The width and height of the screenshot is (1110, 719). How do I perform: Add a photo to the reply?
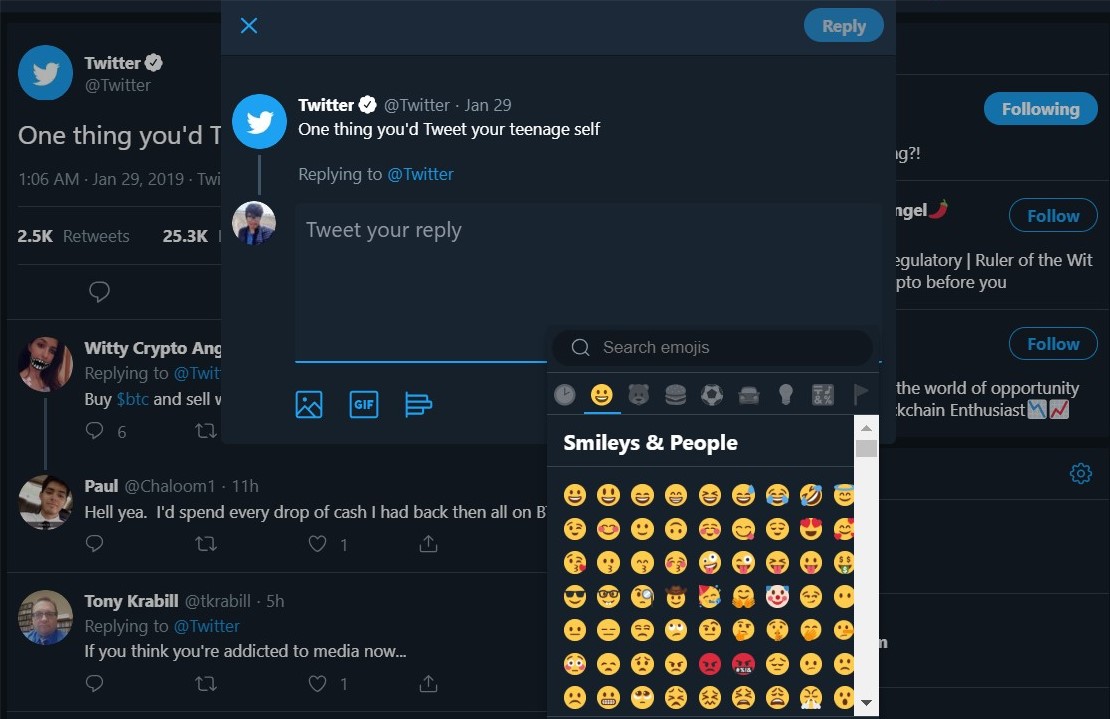point(309,404)
